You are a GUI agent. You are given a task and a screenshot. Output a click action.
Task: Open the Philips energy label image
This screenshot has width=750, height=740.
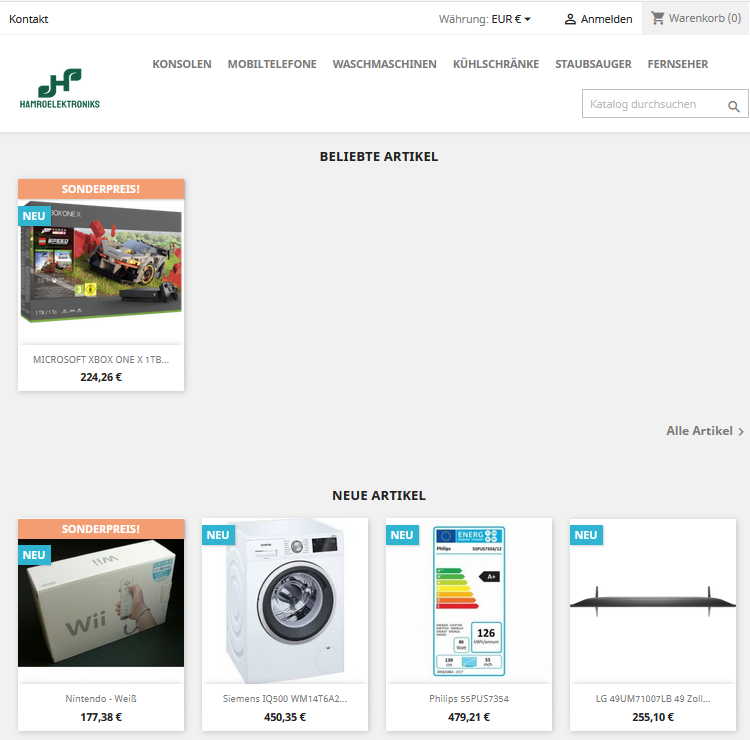pyautogui.click(x=469, y=602)
